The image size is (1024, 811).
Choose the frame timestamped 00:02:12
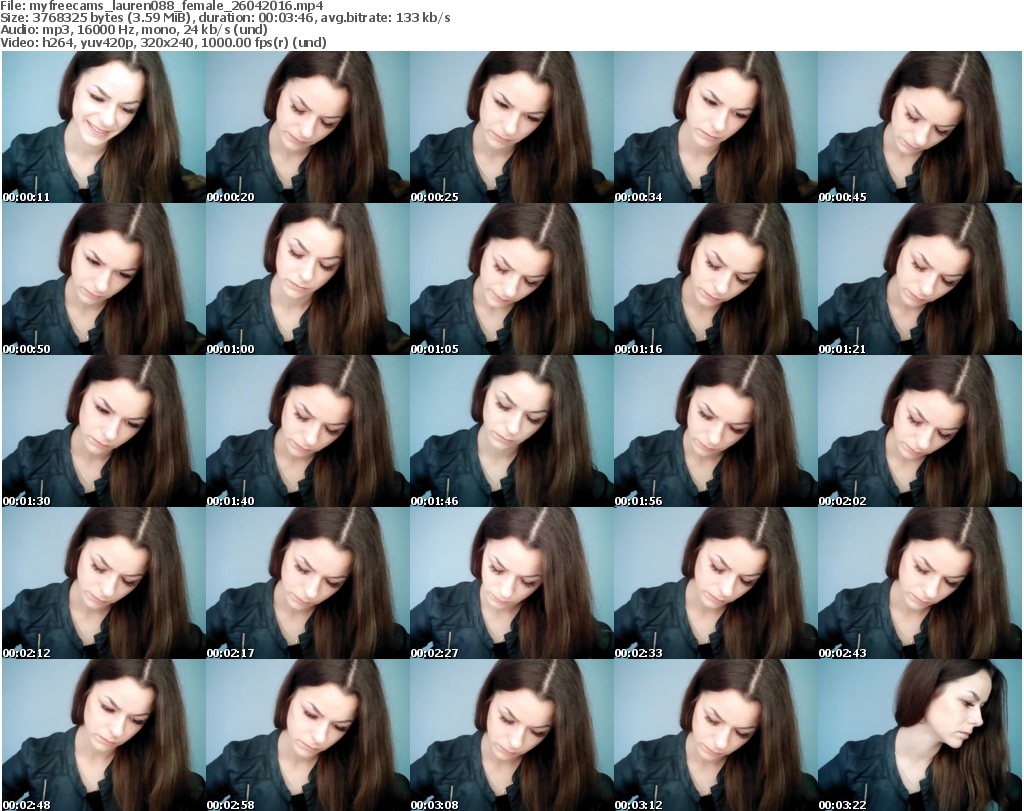coord(104,583)
